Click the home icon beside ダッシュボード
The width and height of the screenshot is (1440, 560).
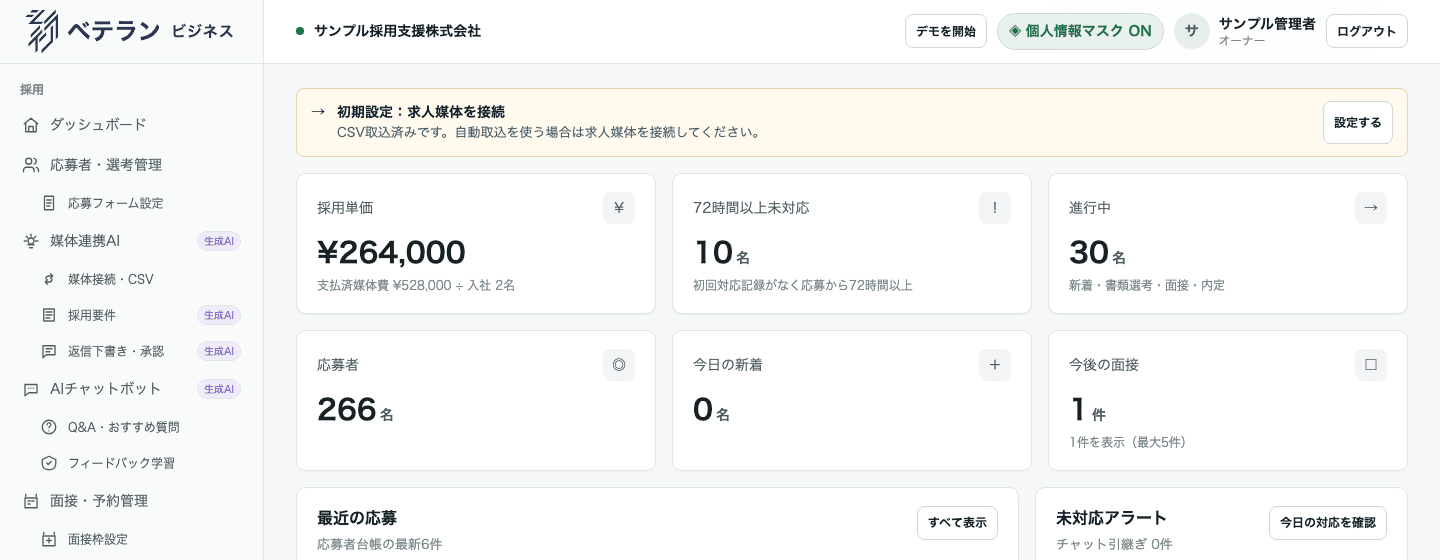point(31,125)
